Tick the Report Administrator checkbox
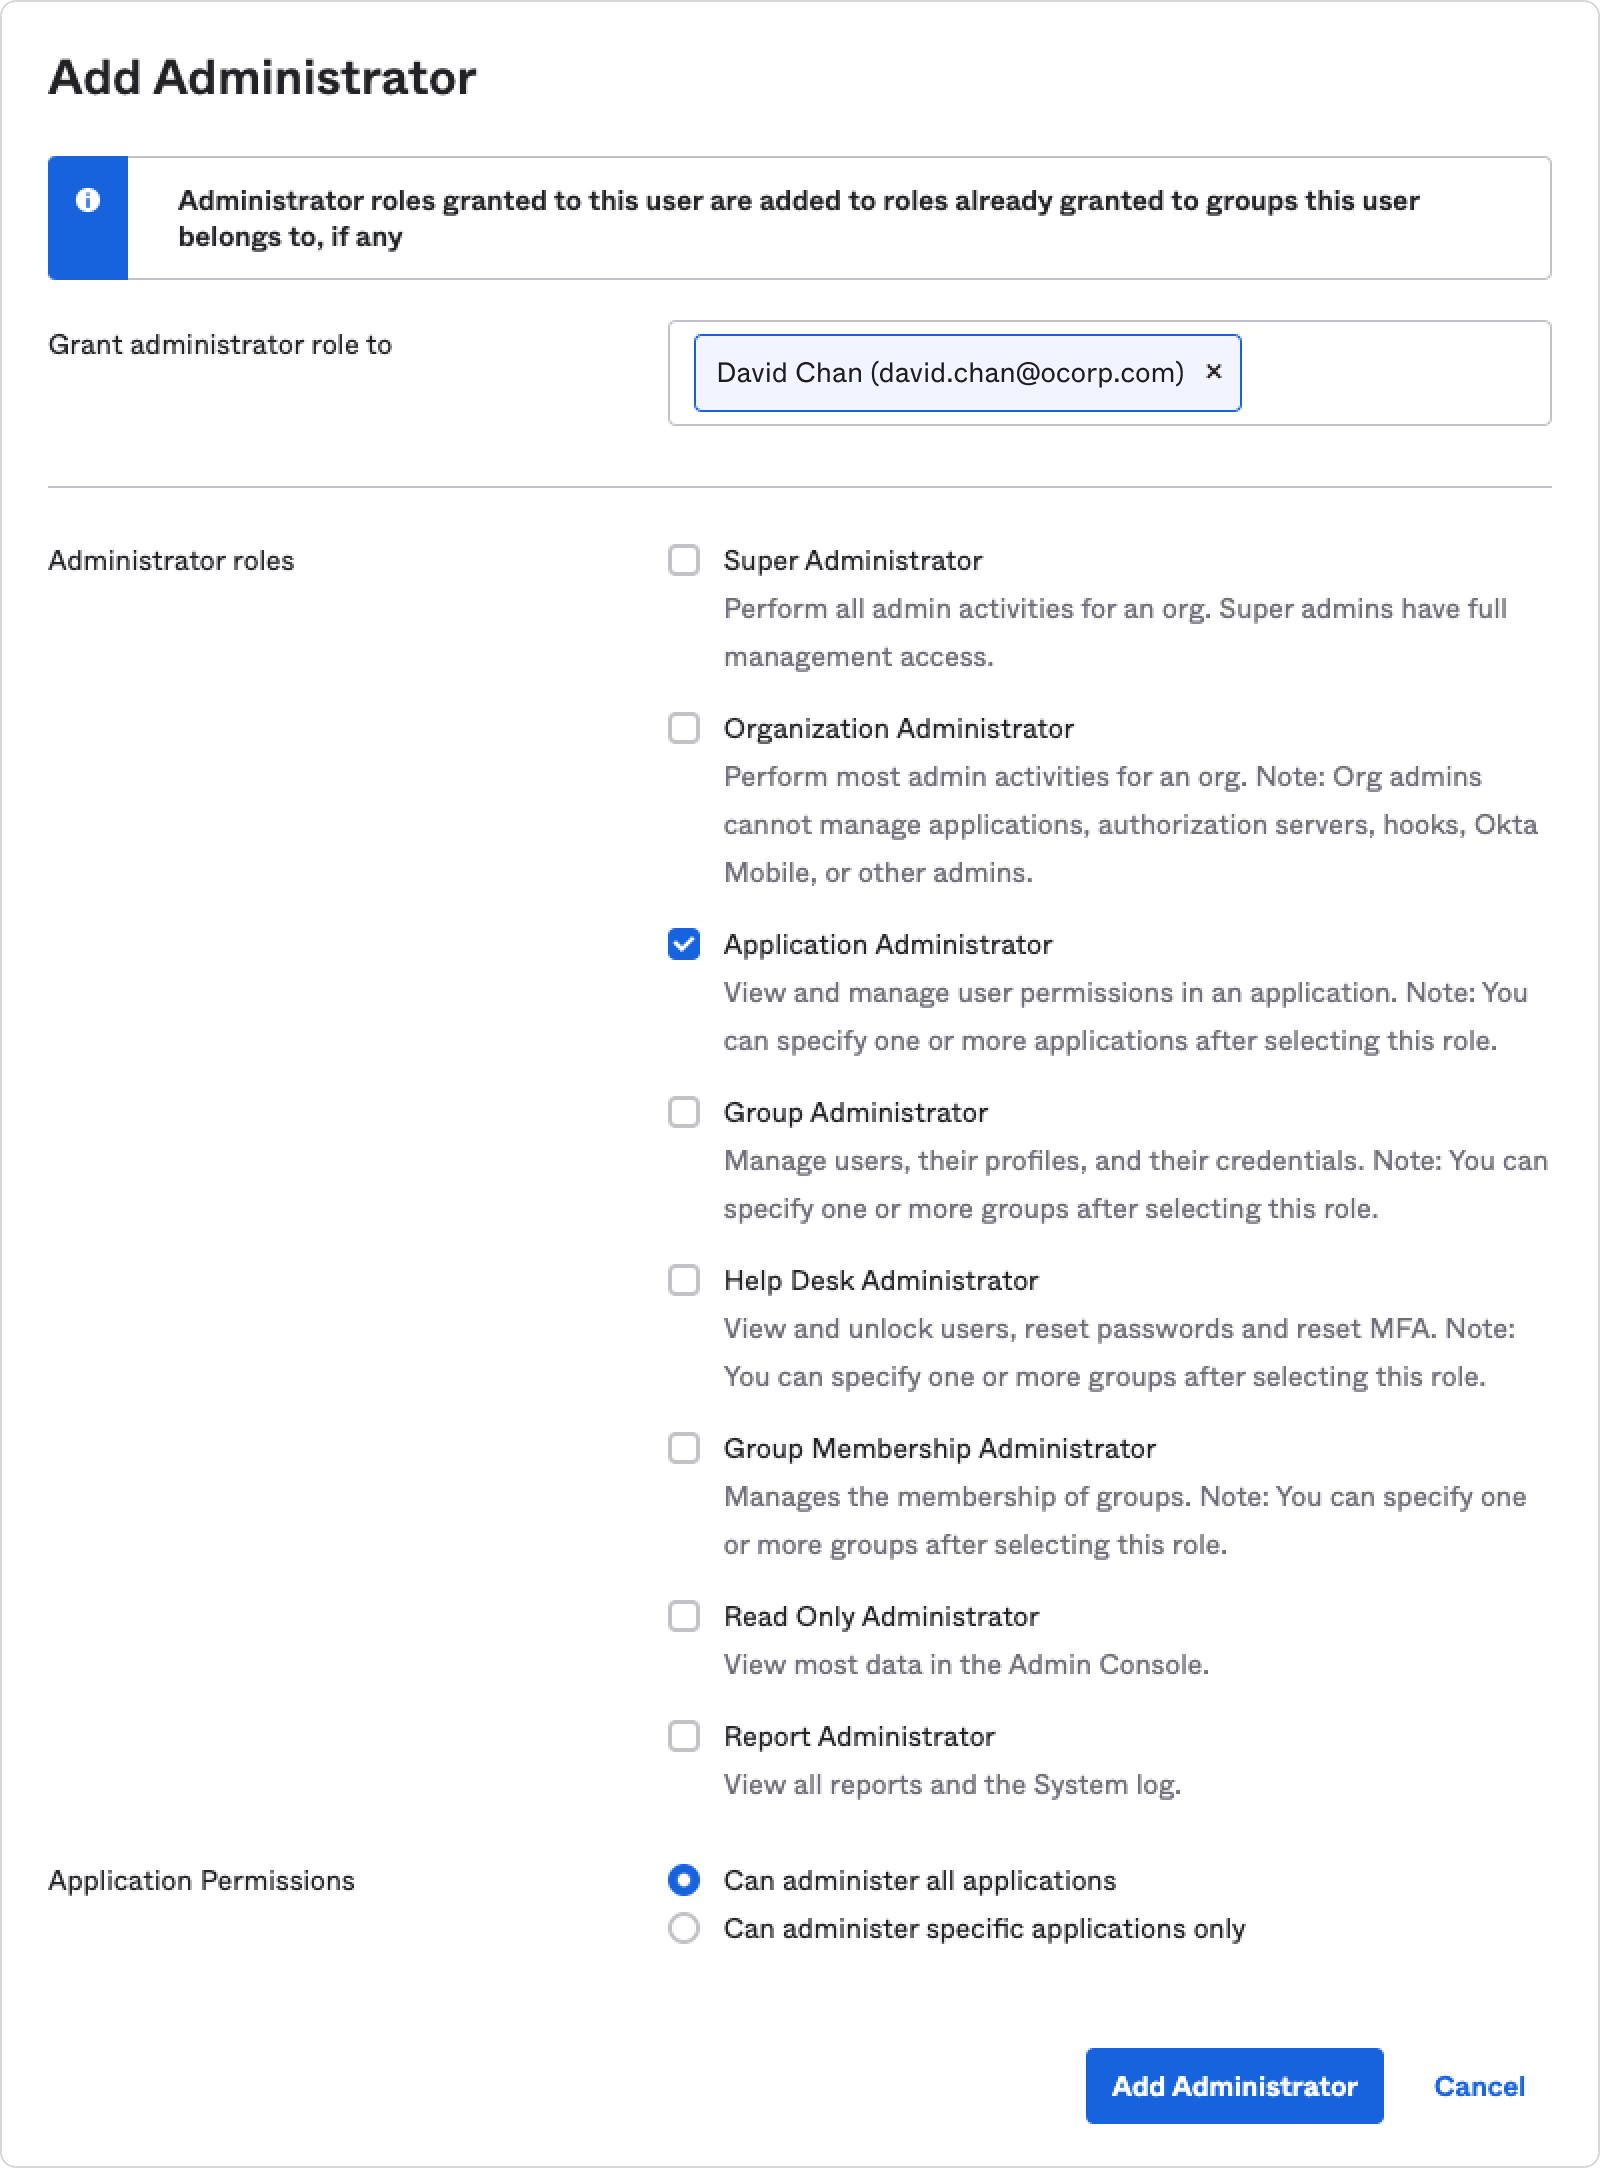1600x2168 pixels. click(684, 1736)
